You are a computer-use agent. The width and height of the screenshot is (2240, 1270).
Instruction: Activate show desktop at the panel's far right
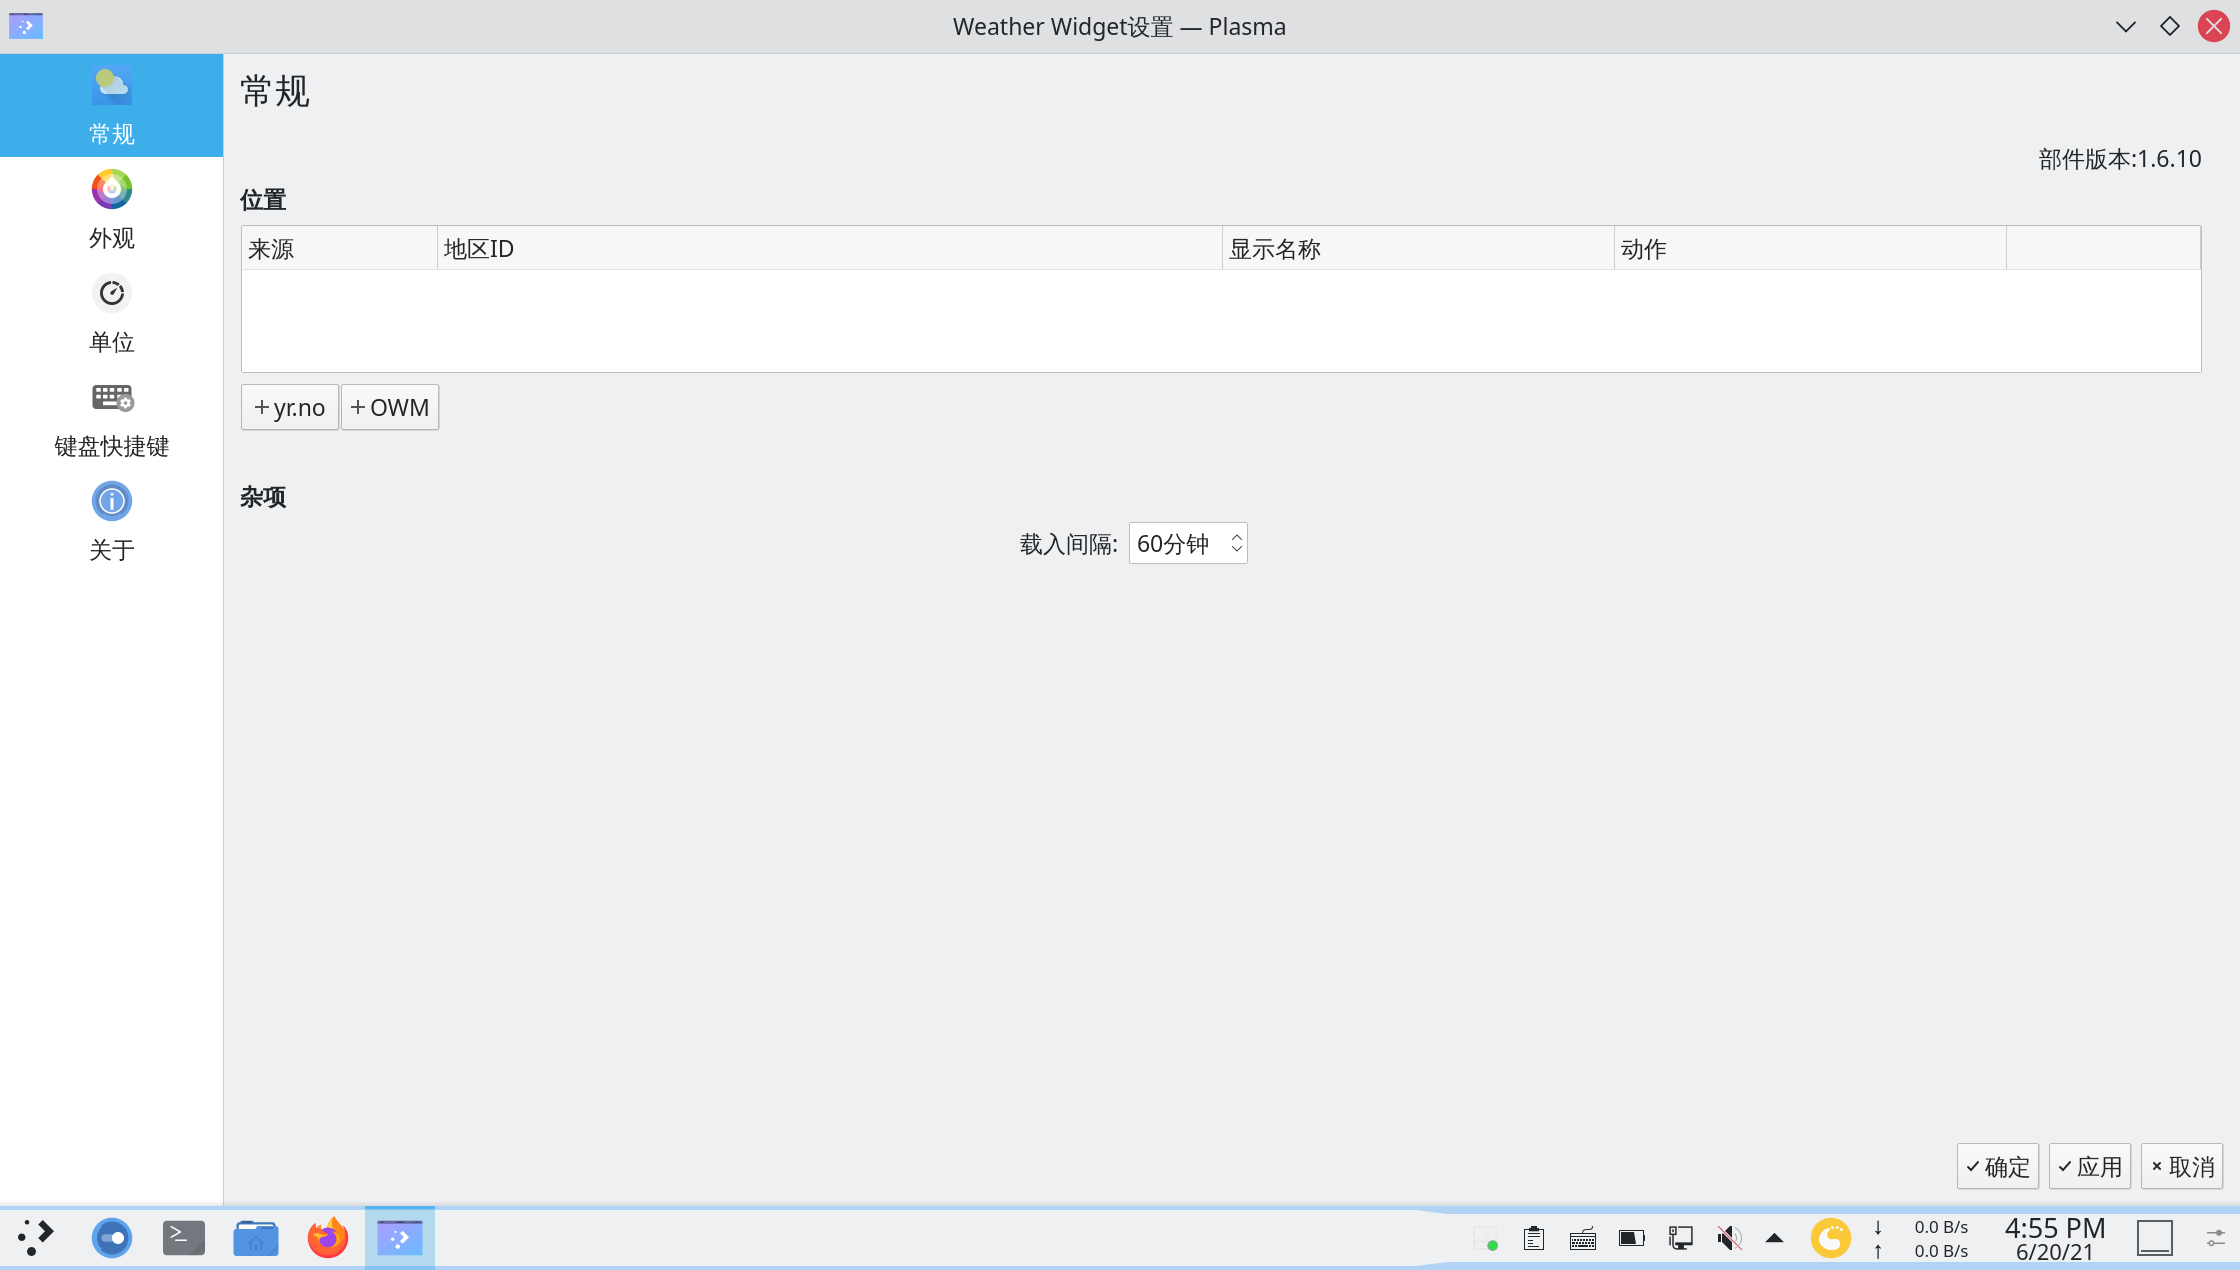pos(2155,1237)
